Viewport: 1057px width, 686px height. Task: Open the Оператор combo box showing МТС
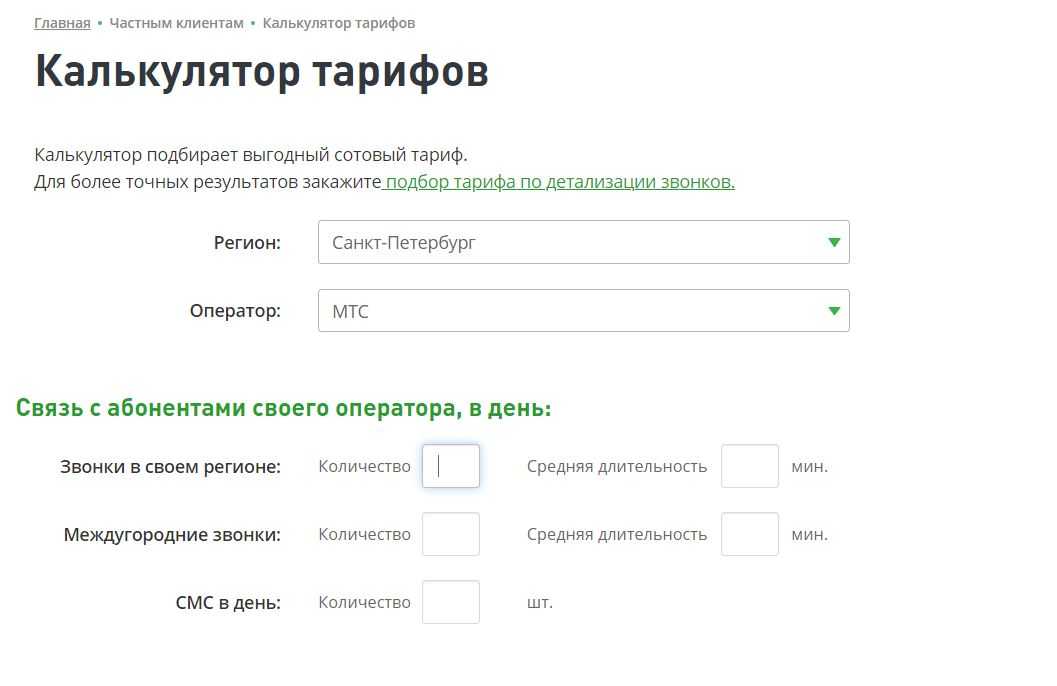[x=570, y=311]
